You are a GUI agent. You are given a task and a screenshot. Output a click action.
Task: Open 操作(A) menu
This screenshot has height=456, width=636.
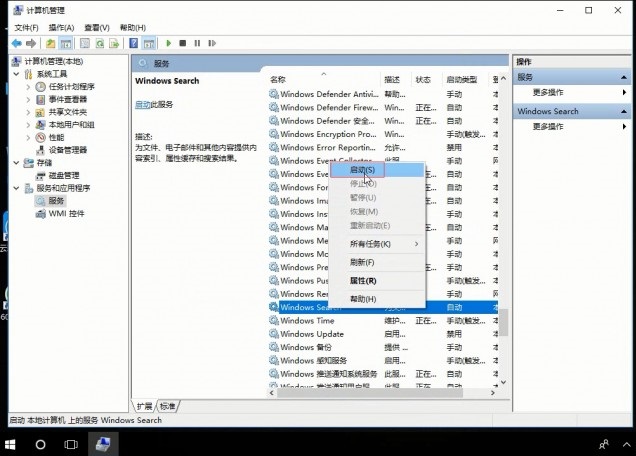(61, 28)
